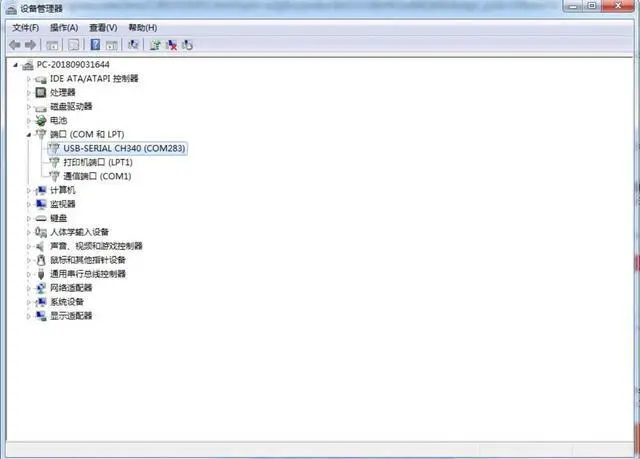This screenshot has height=459, width=640.
Task: Click the Forward arrow toolbar icon
Action: pos(32,45)
